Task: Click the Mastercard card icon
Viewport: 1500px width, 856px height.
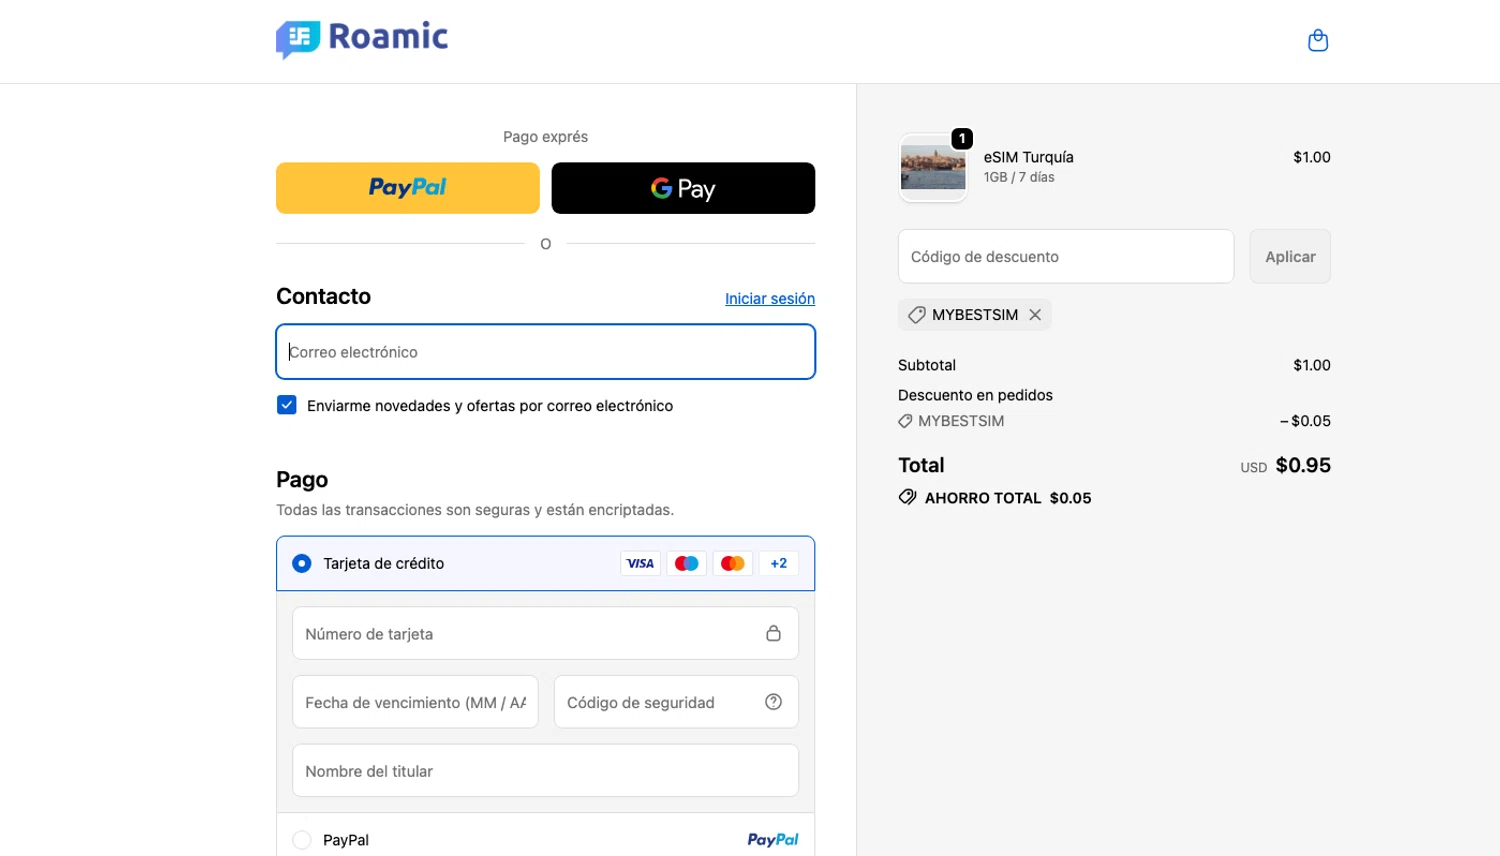Action: (x=732, y=563)
